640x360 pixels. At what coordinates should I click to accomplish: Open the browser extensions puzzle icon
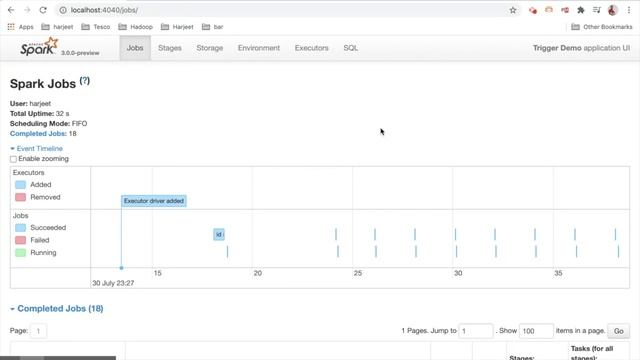[x=580, y=10]
